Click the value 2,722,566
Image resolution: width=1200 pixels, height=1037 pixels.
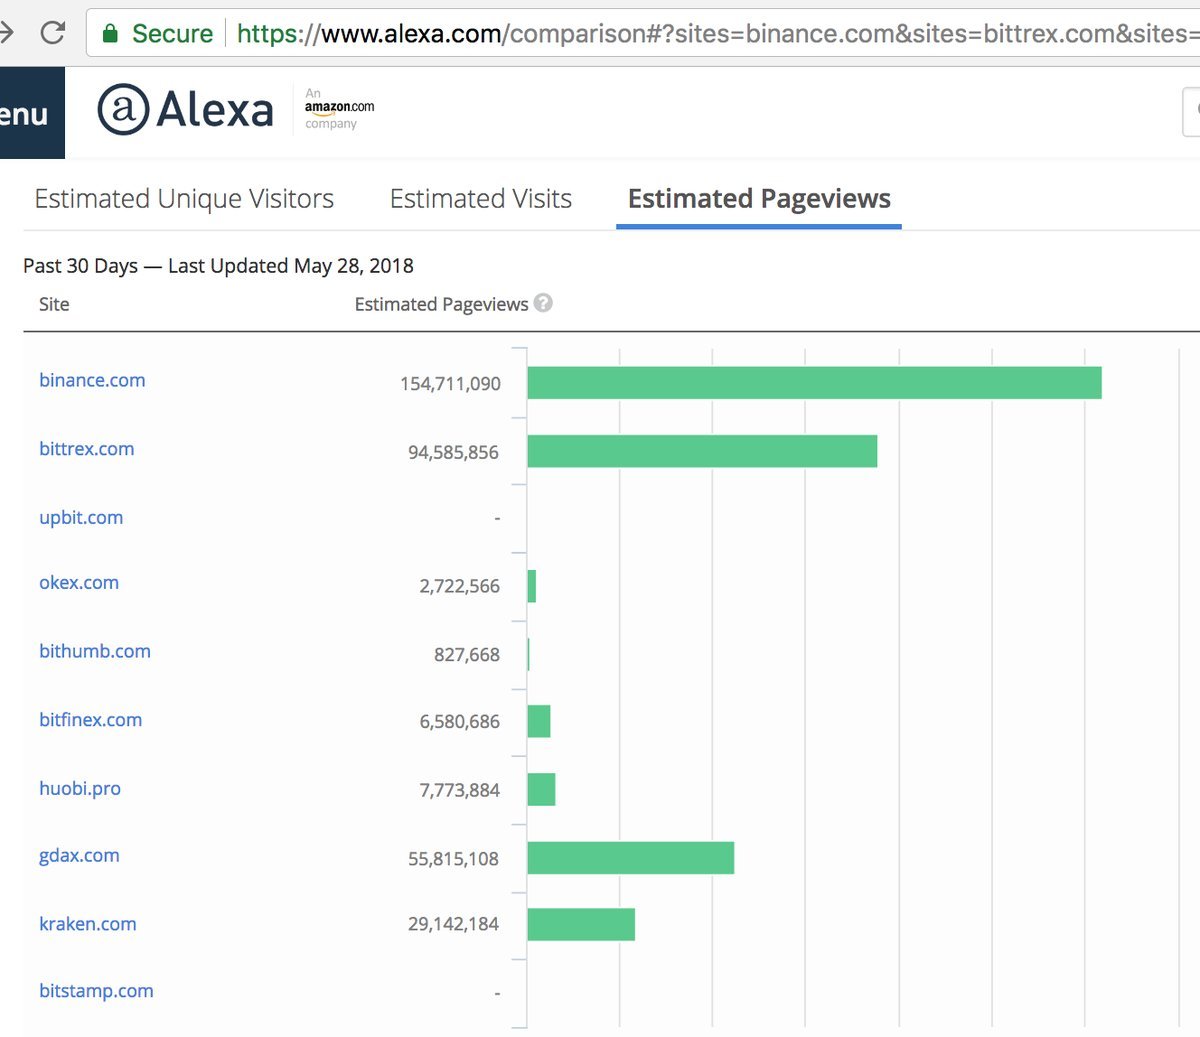point(459,586)
